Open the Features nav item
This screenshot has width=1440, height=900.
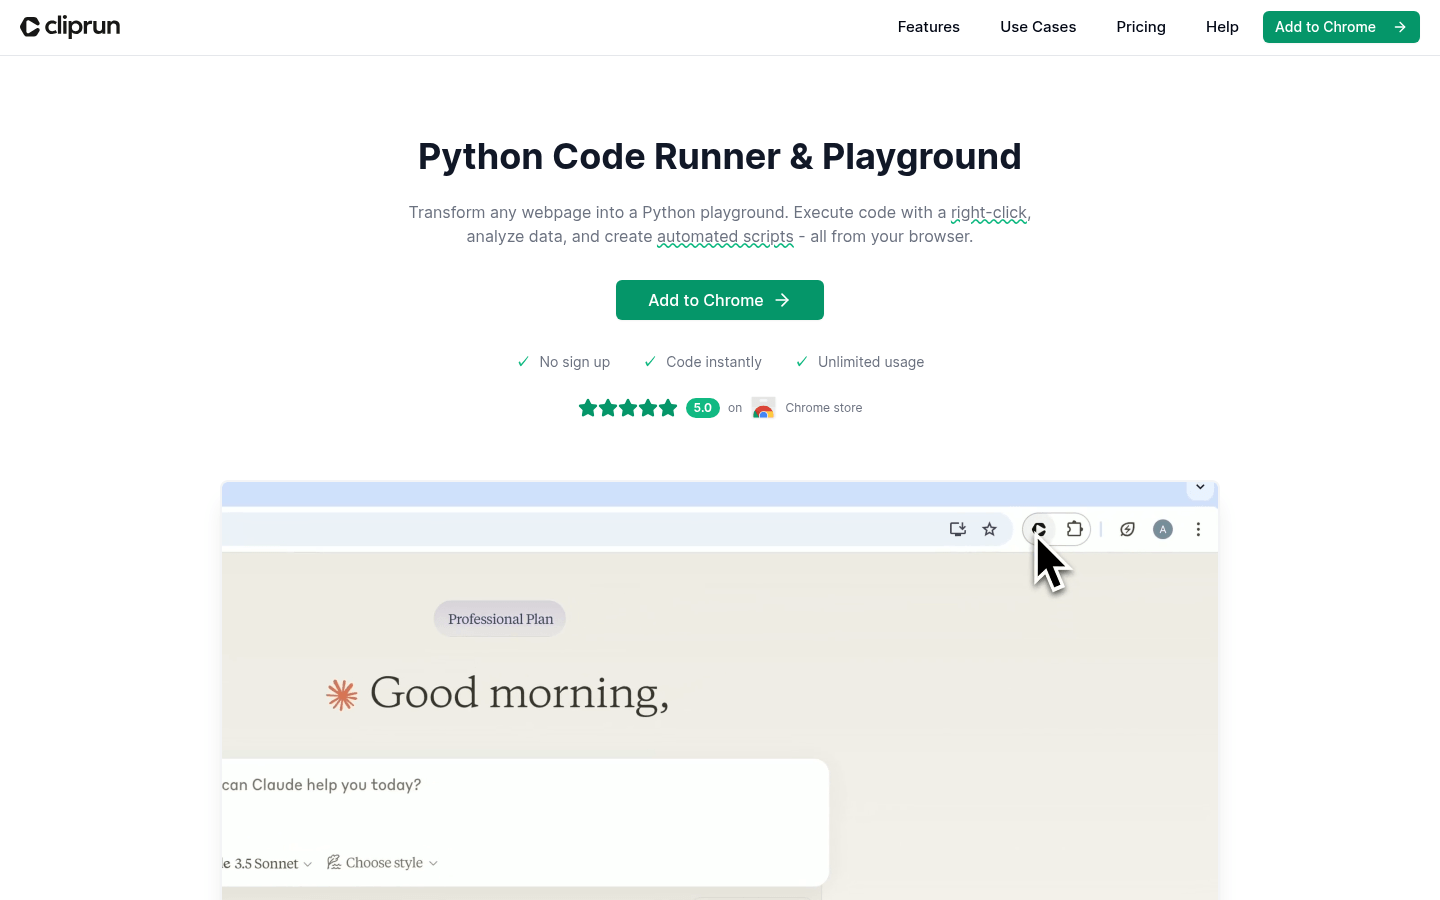928,27
